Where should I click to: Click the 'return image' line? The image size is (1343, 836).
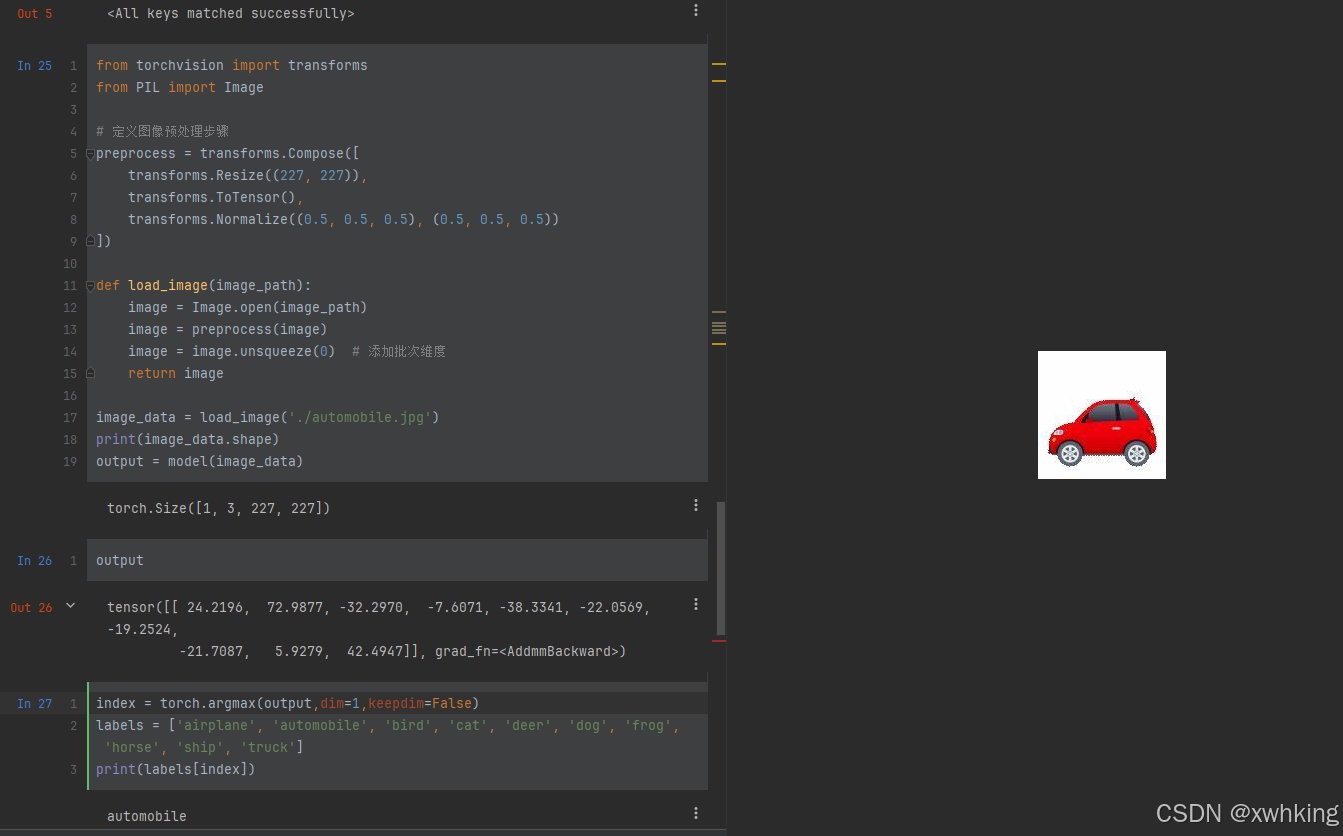(176, 373)
